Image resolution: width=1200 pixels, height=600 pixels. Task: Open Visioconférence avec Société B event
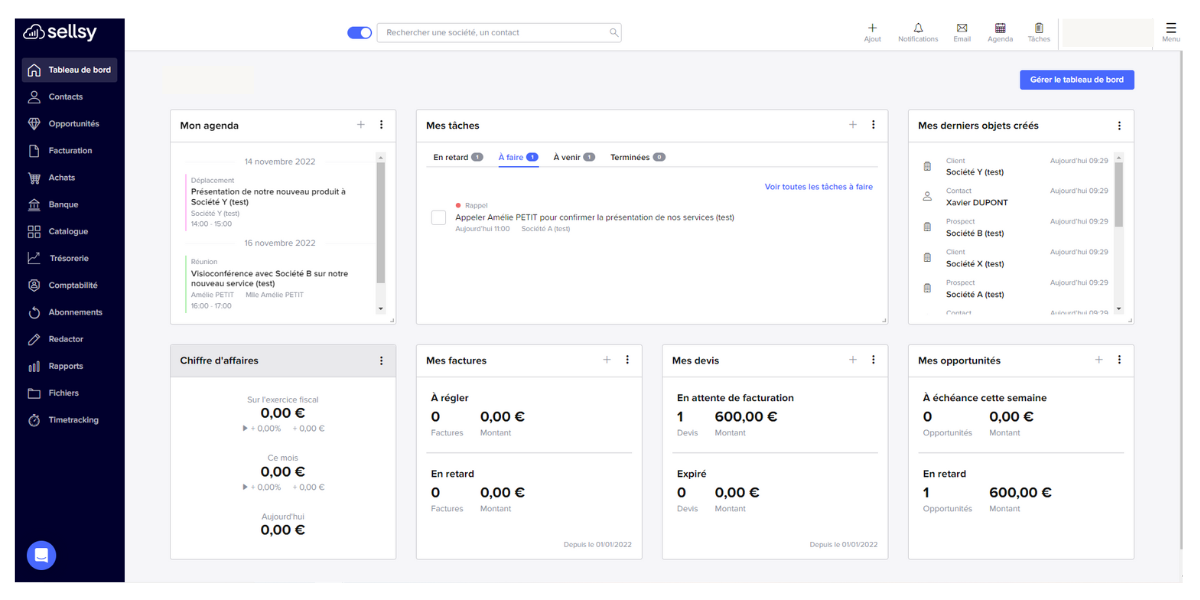click(x=270, y=278)
